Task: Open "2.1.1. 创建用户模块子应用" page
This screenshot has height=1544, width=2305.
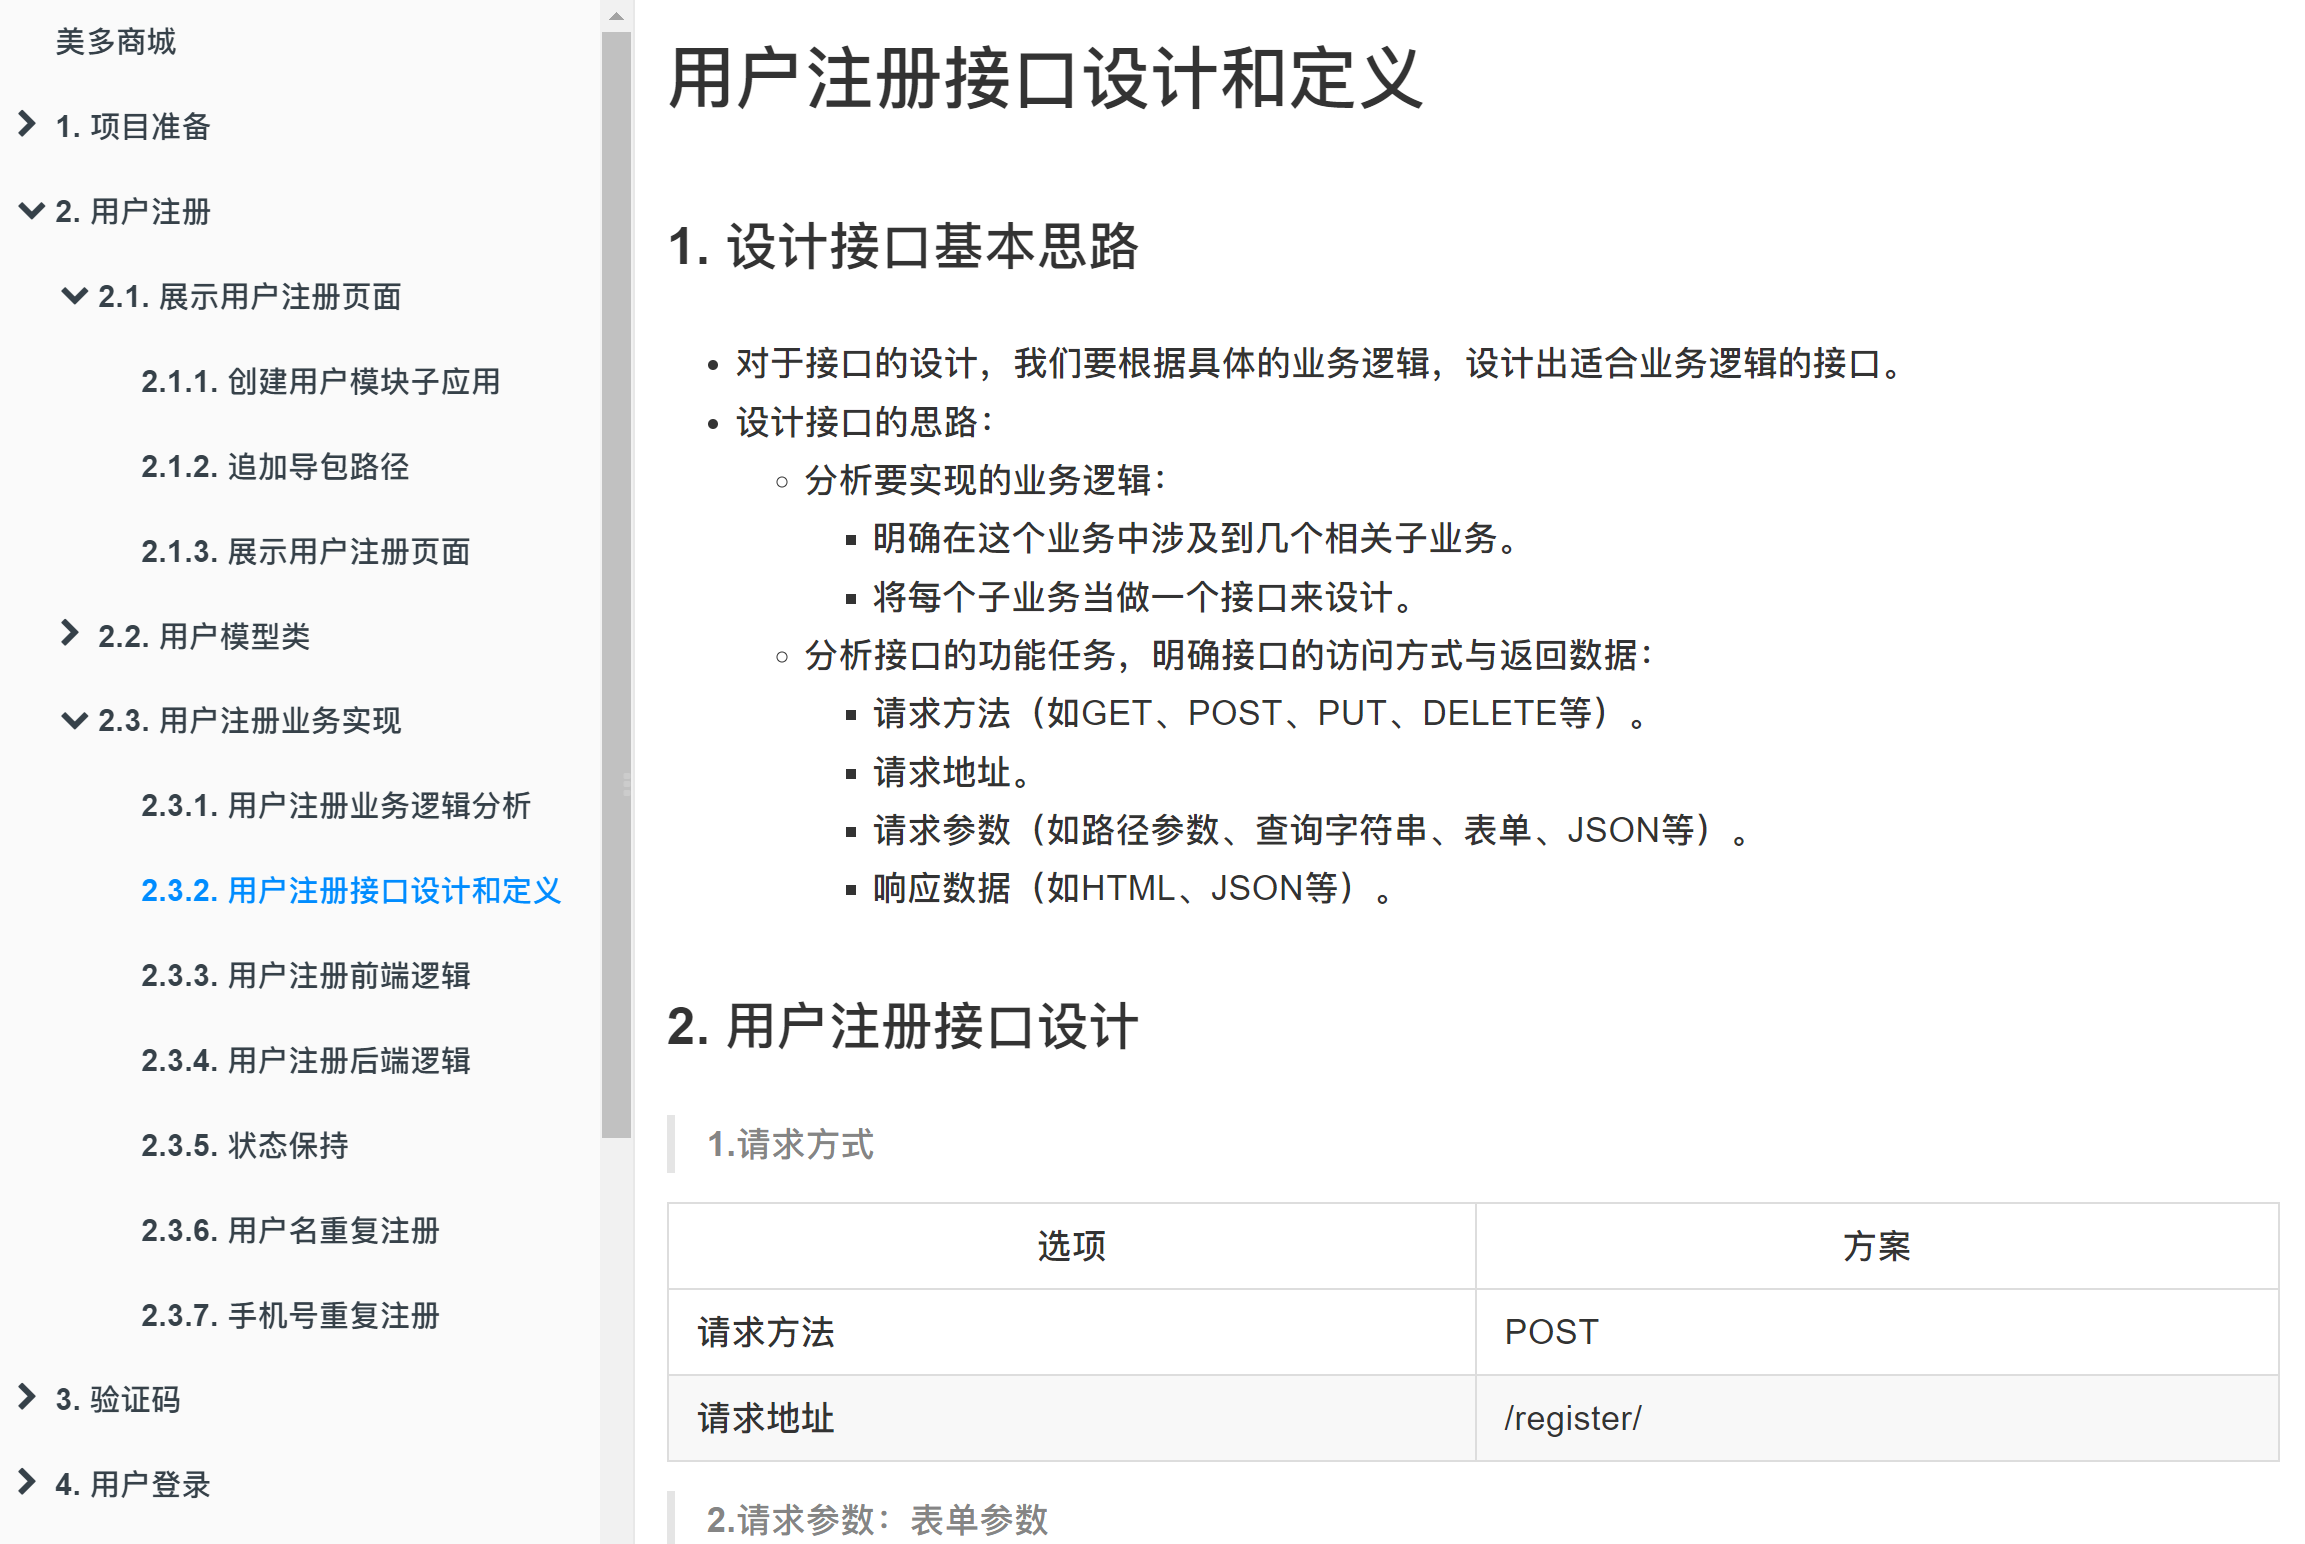Action: [x=322, y=382]
